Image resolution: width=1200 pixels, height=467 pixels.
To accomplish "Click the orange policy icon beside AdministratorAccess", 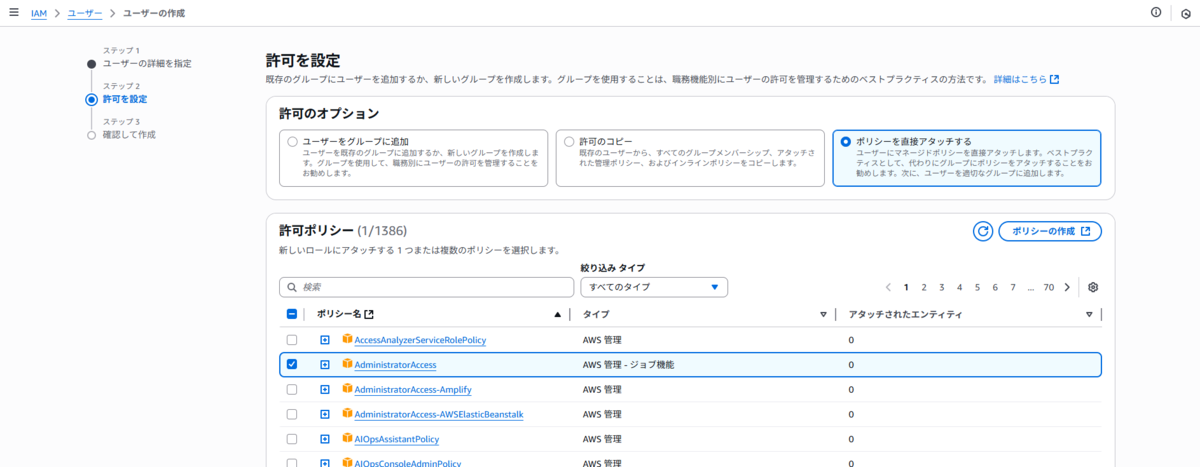I will pos(348,364).
